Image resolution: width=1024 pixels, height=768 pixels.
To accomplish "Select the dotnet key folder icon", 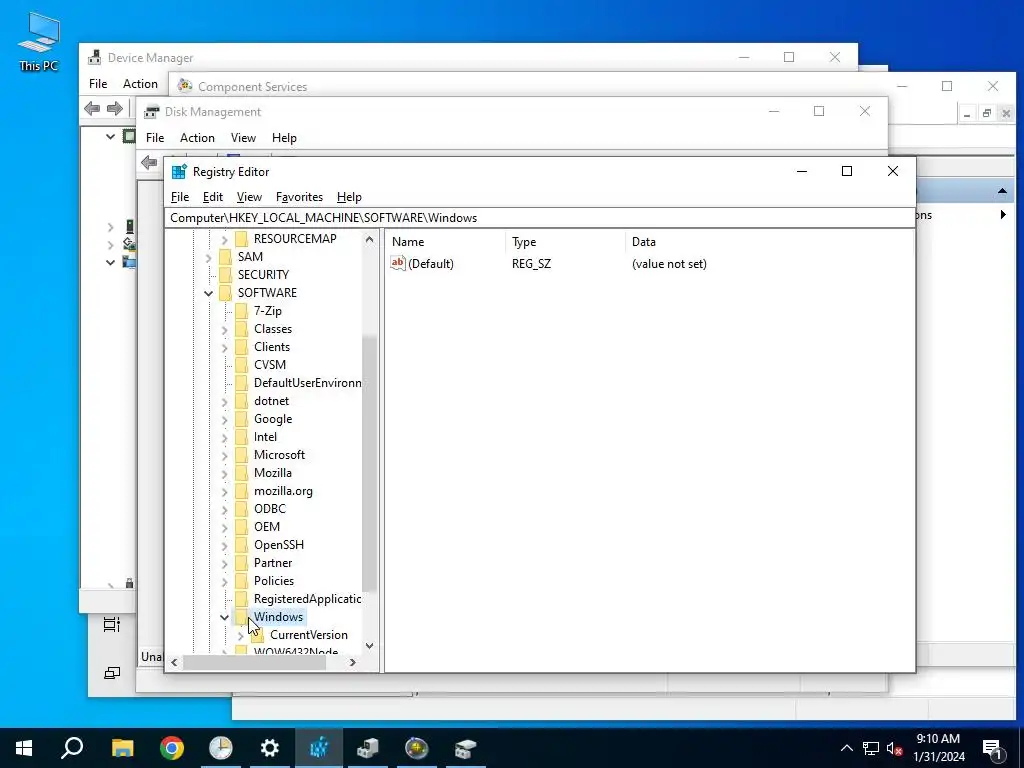I will click(x=241, y=401).
